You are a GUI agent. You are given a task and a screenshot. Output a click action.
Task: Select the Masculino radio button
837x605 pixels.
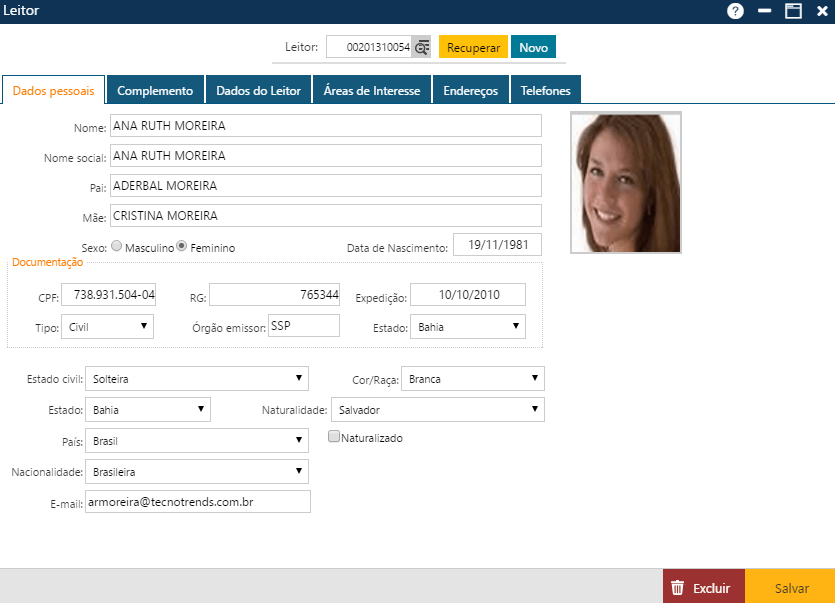pyautogui.click(x=117, y=246)
